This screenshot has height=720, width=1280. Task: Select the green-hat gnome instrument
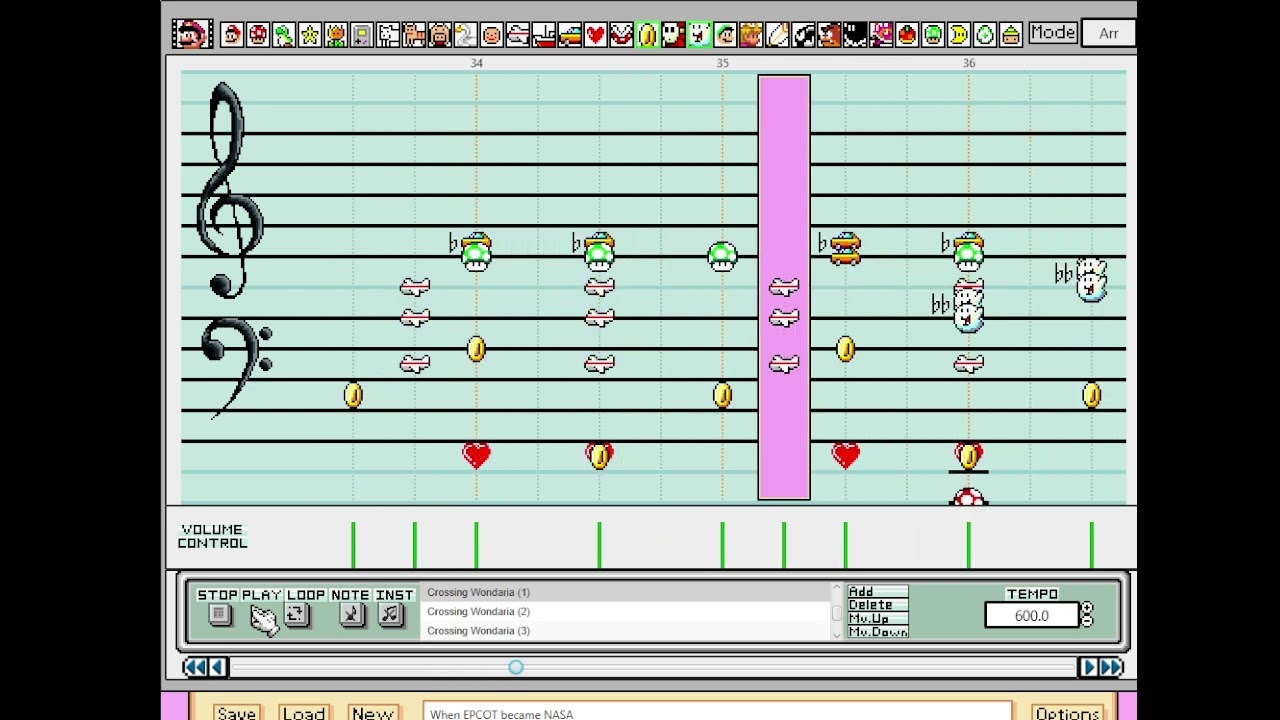point(1011,35)
